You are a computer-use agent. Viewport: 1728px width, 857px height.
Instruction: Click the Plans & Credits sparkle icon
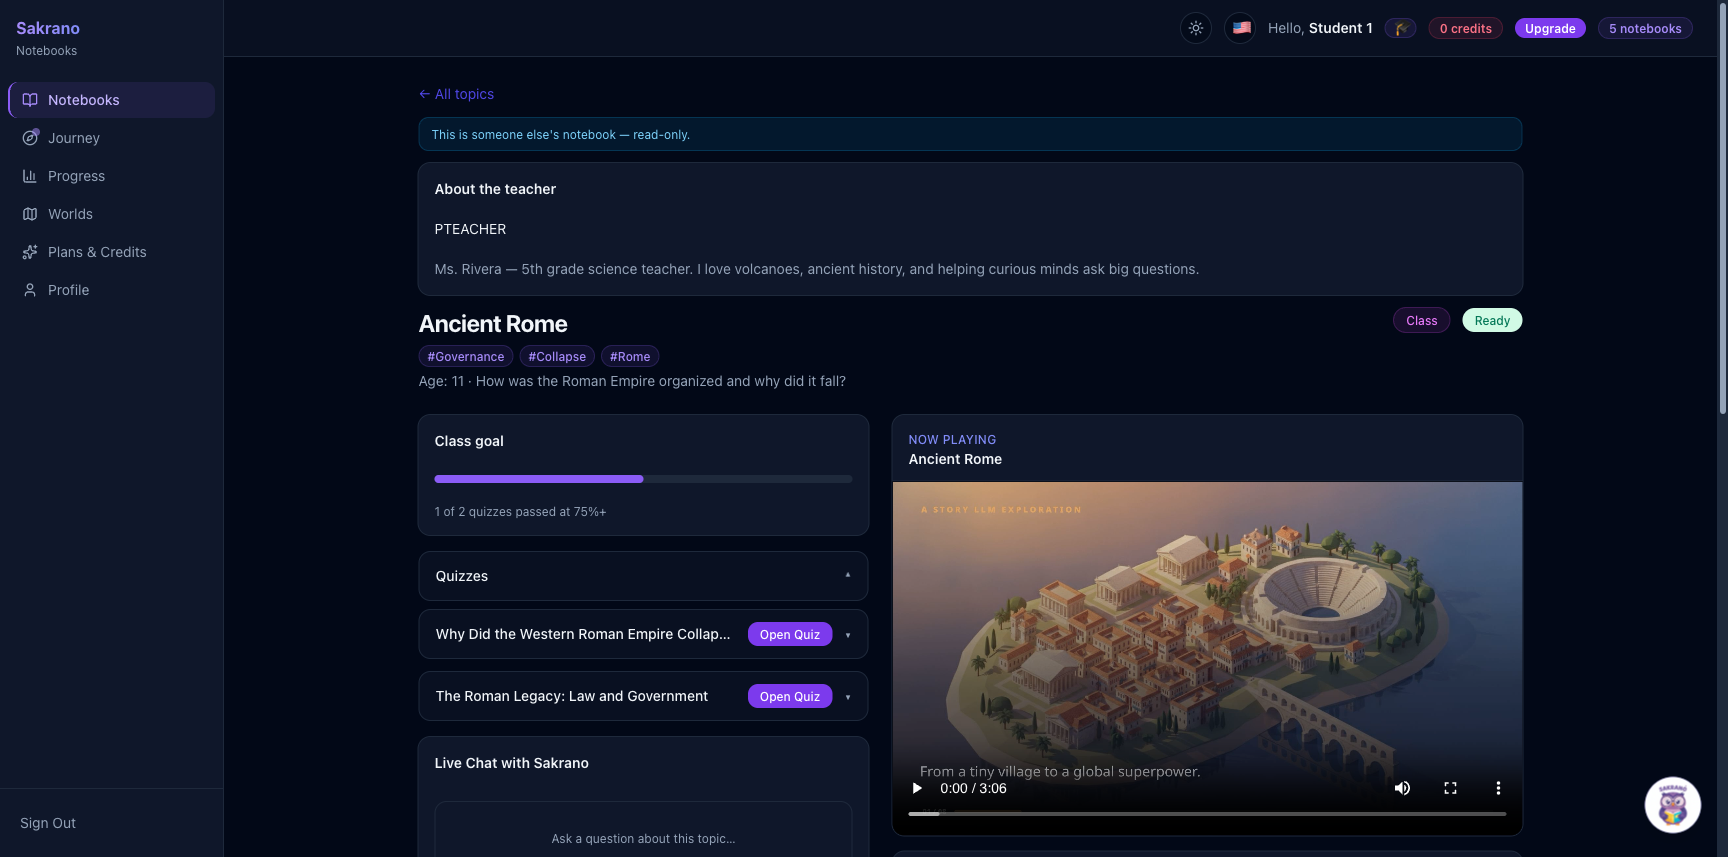30,252
